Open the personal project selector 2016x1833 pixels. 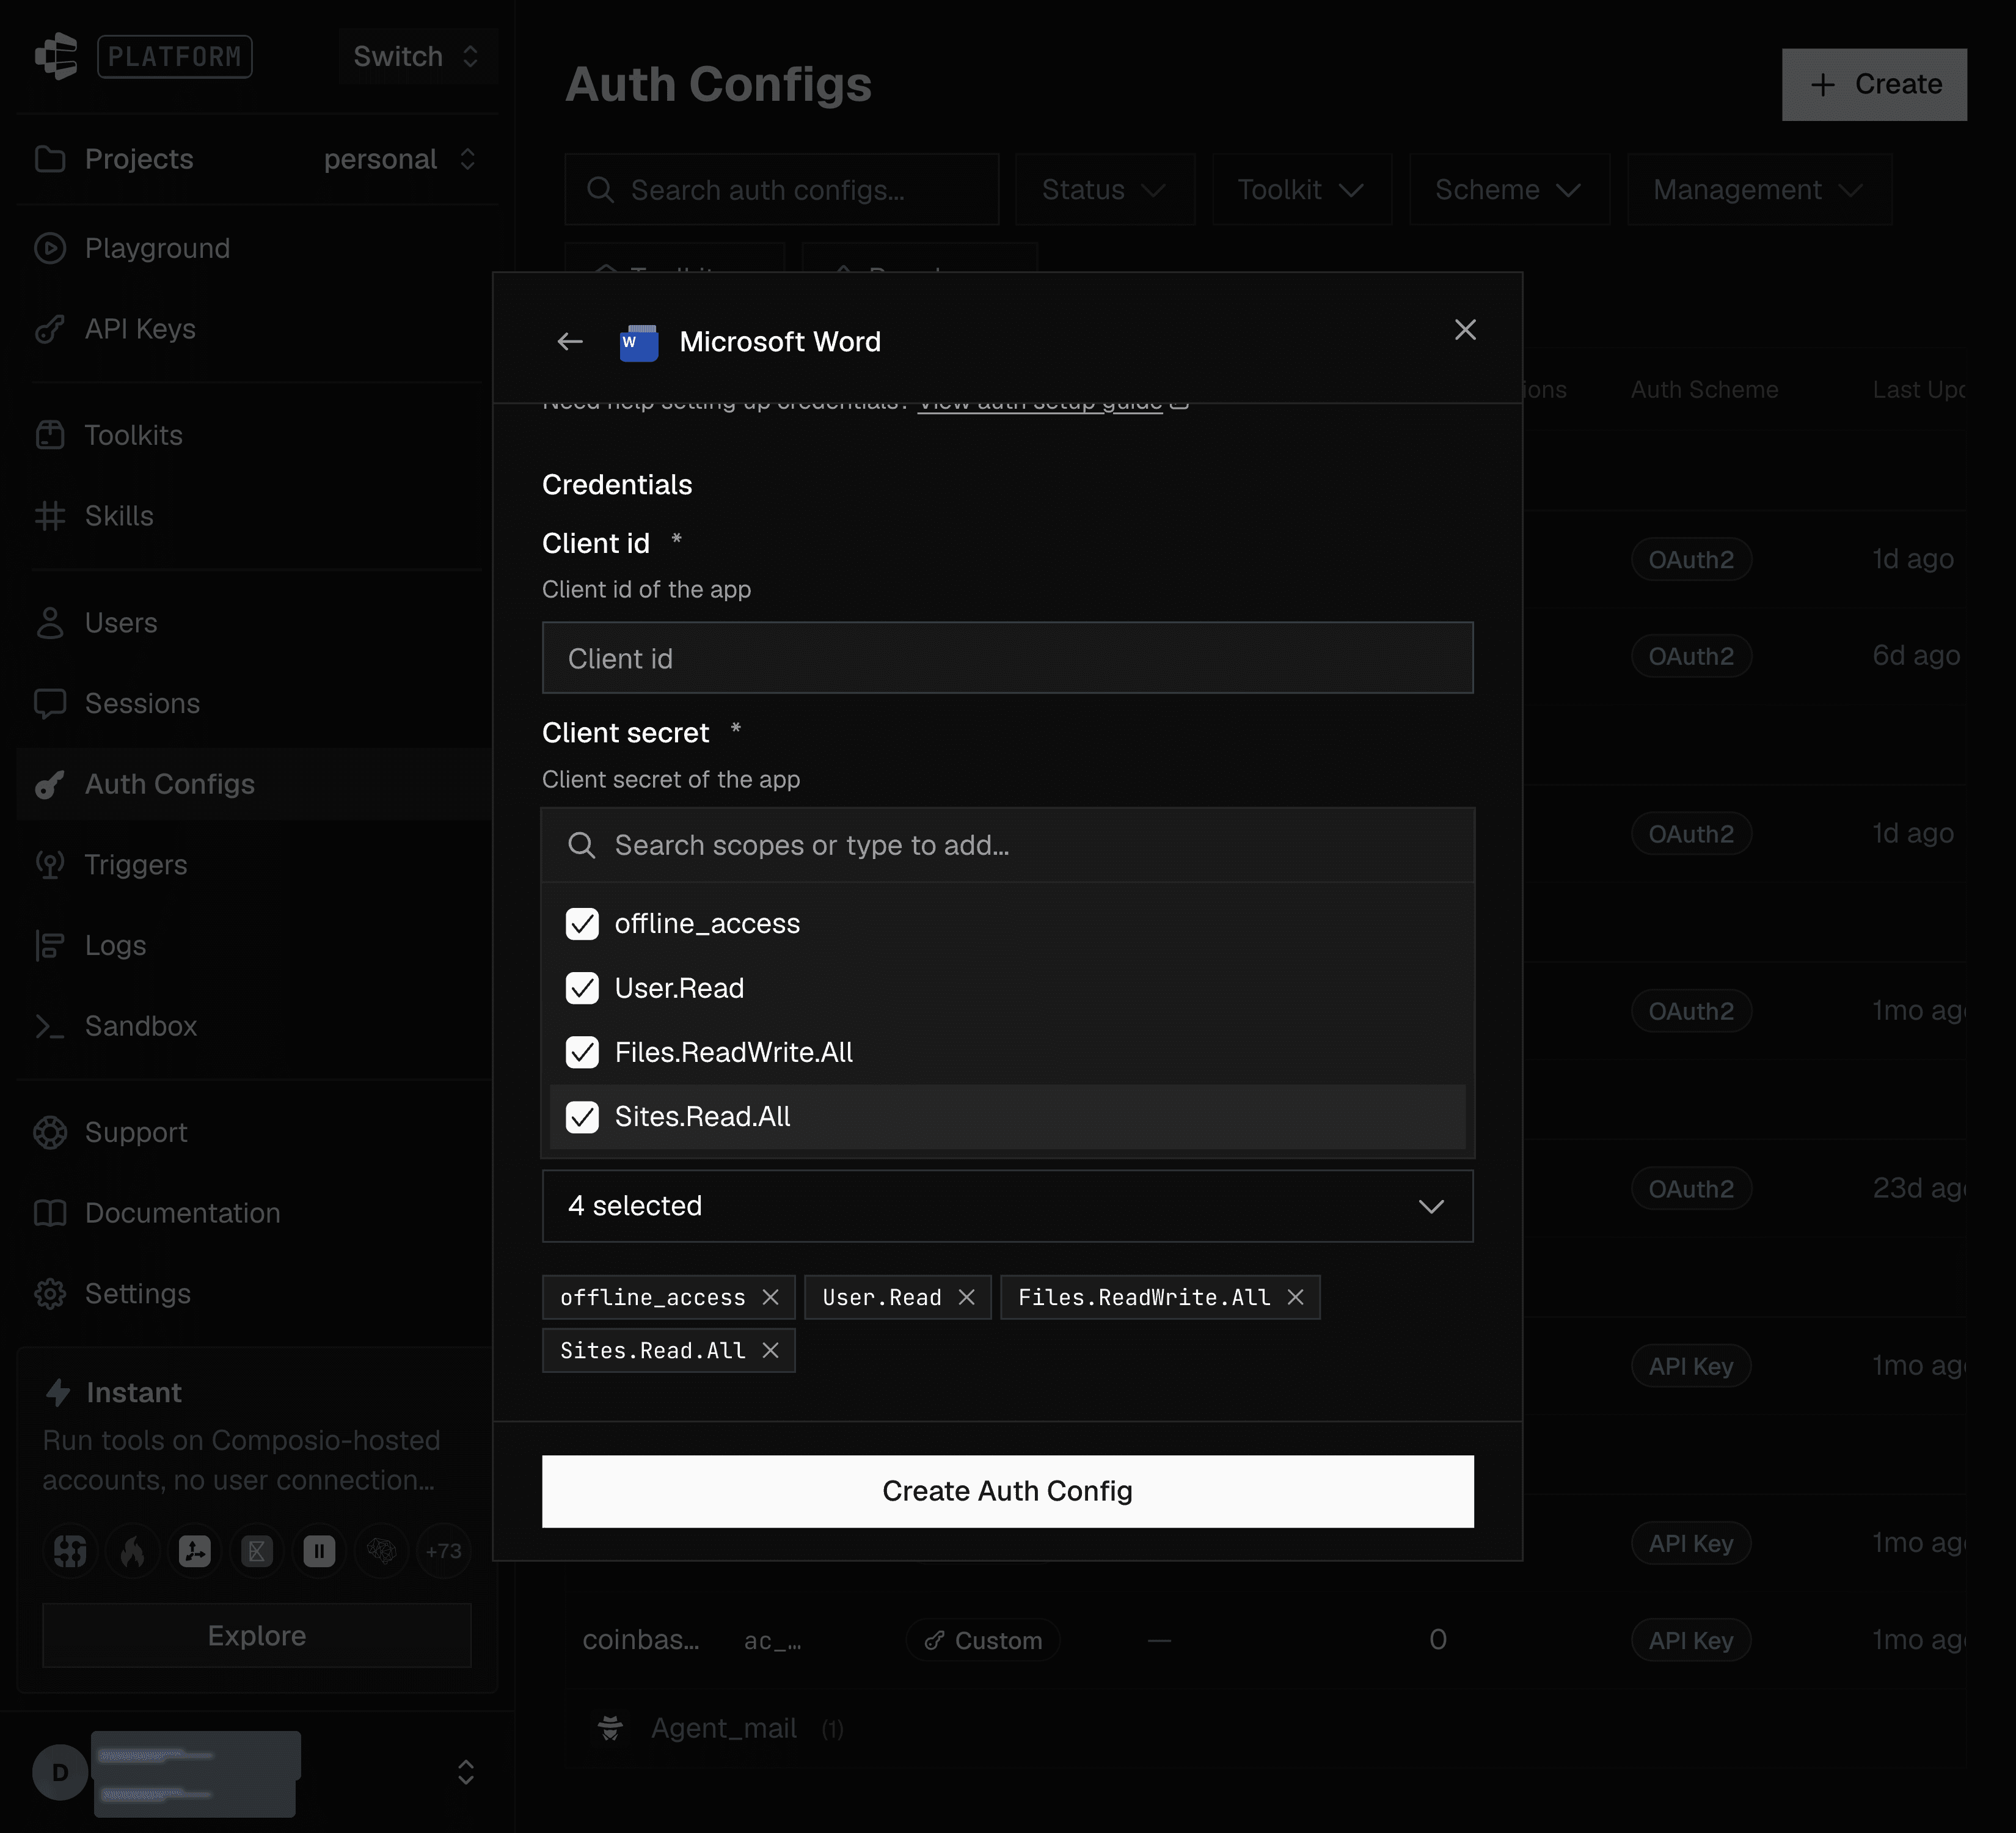pos(400,159)
